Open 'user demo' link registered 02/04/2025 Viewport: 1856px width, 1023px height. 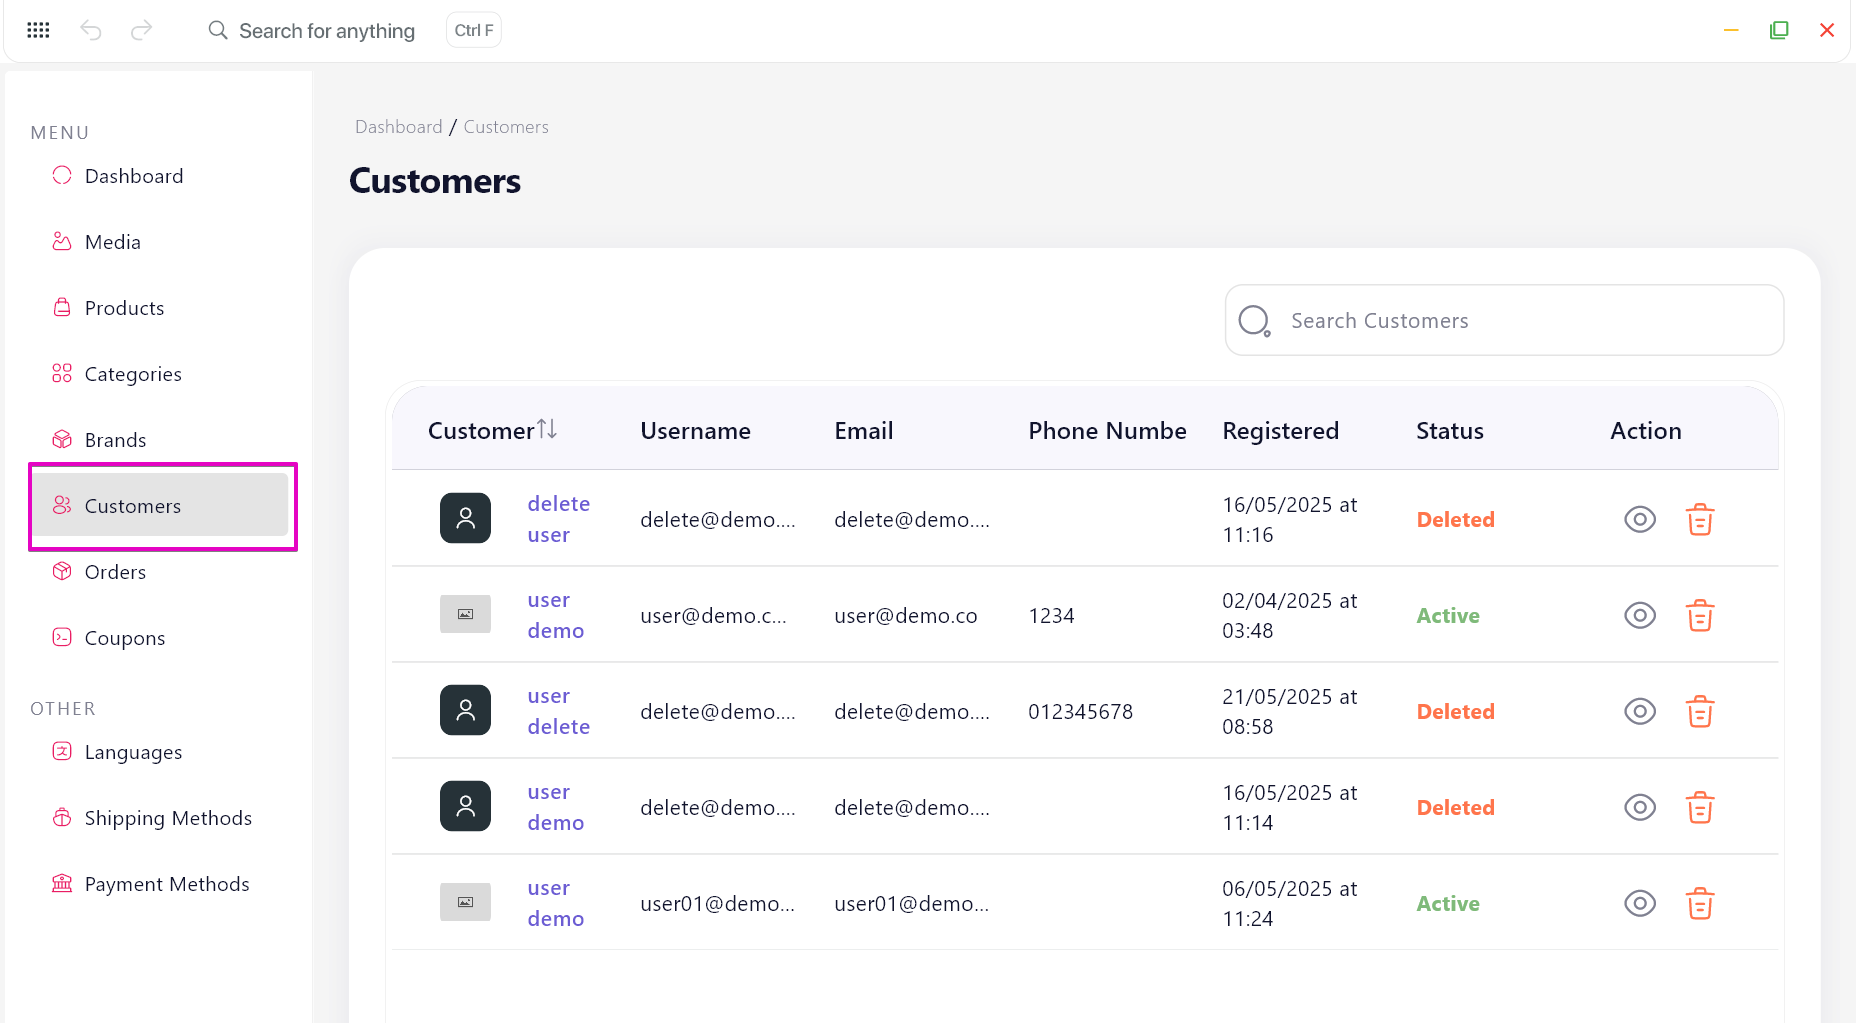(555, 615)
